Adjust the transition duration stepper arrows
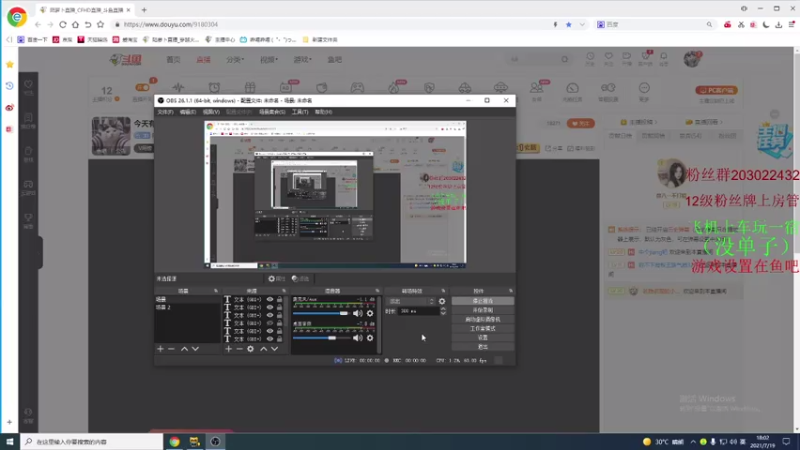The width and height of the screenshot is (800, 450). 443,311
